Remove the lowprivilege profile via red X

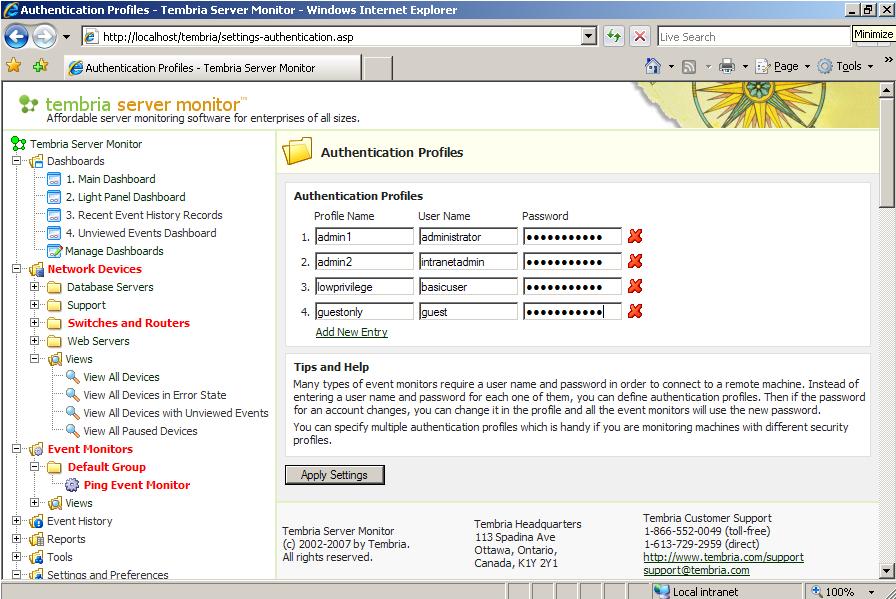click(635, 286)
